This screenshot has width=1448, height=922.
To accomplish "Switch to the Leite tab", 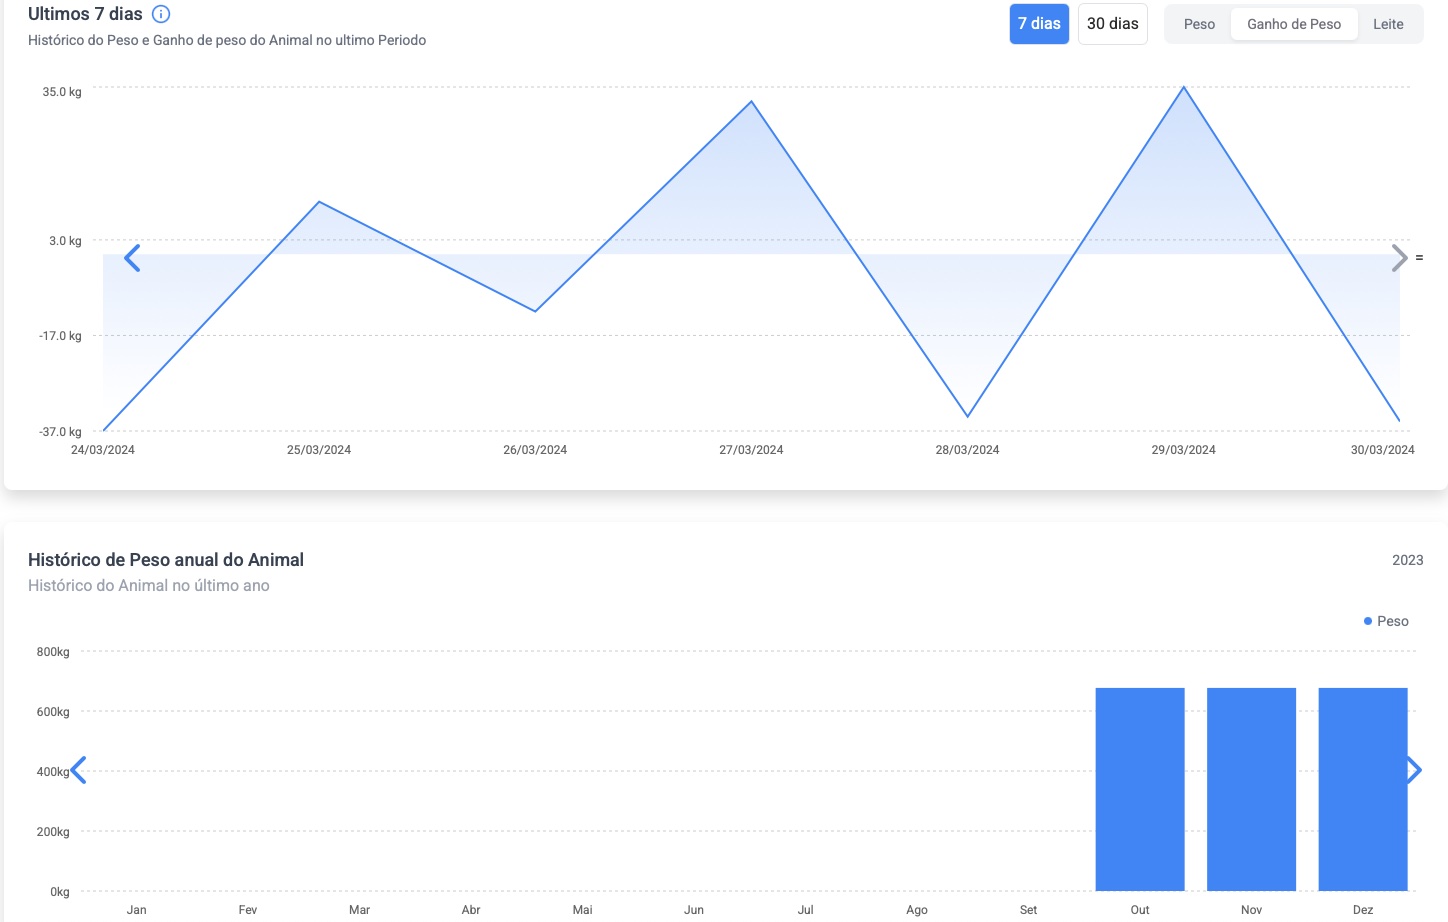I will point(1388,24).
